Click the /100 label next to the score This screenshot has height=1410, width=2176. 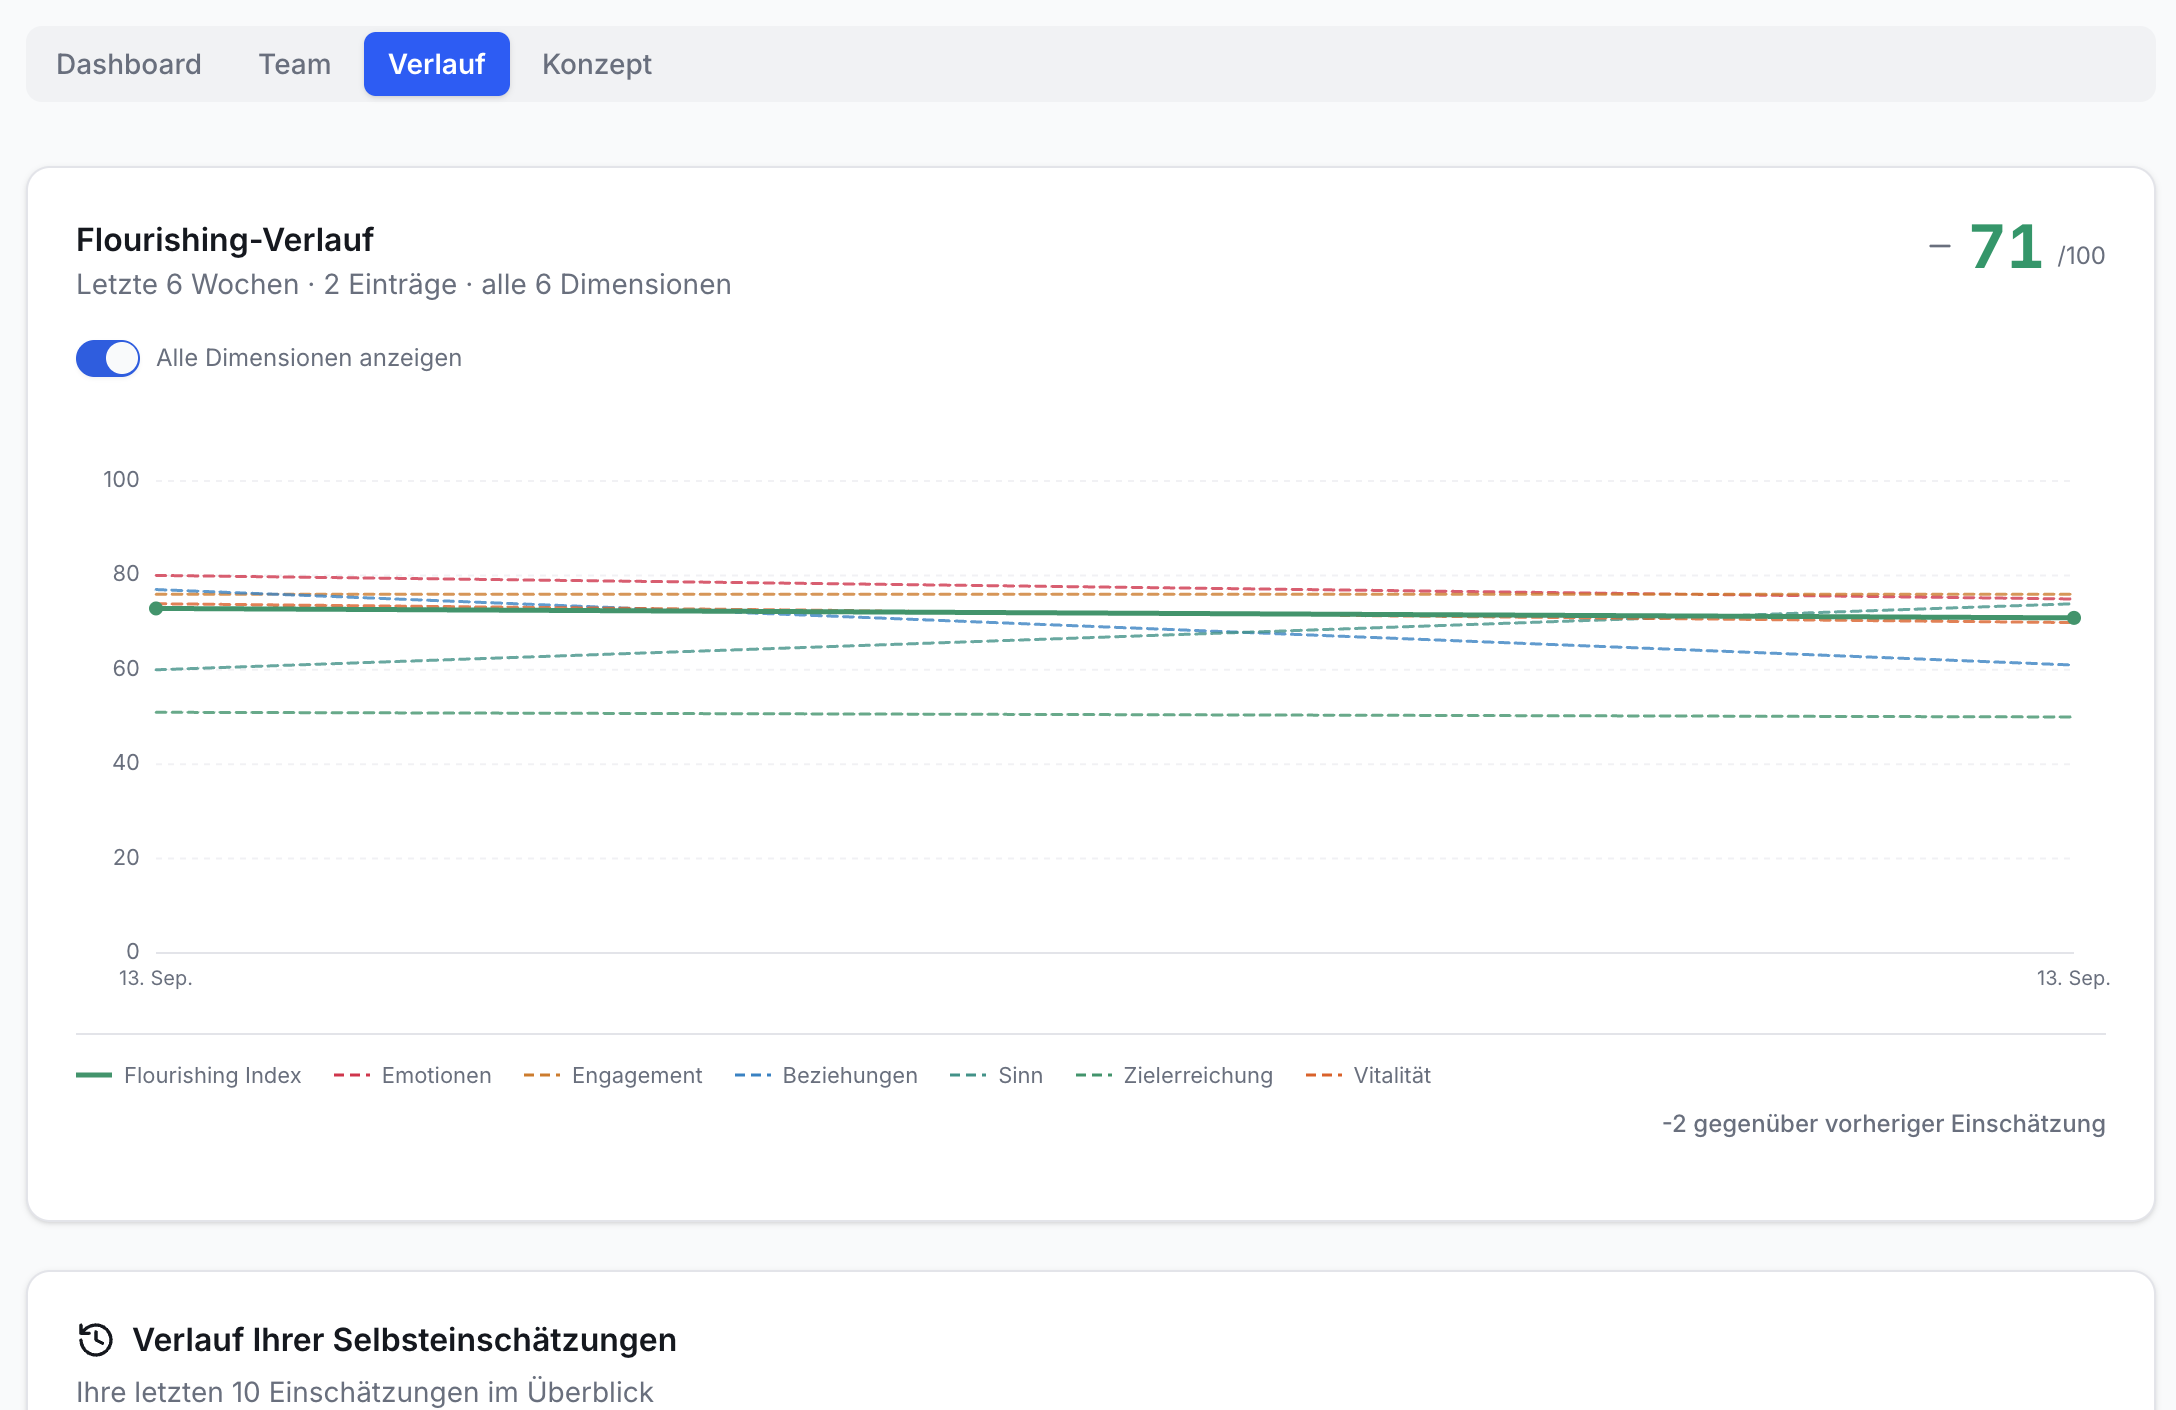[2081, 256]
